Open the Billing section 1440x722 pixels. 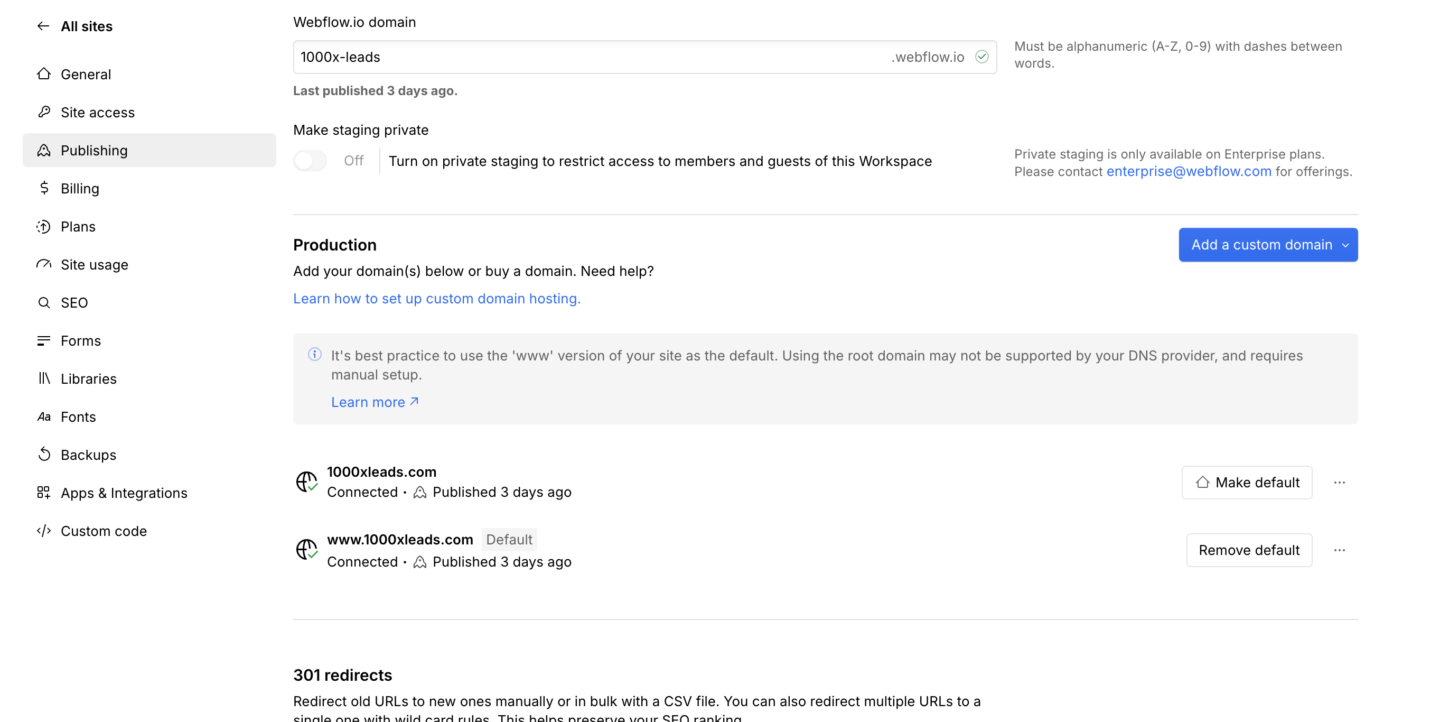[x=149, y=188]
